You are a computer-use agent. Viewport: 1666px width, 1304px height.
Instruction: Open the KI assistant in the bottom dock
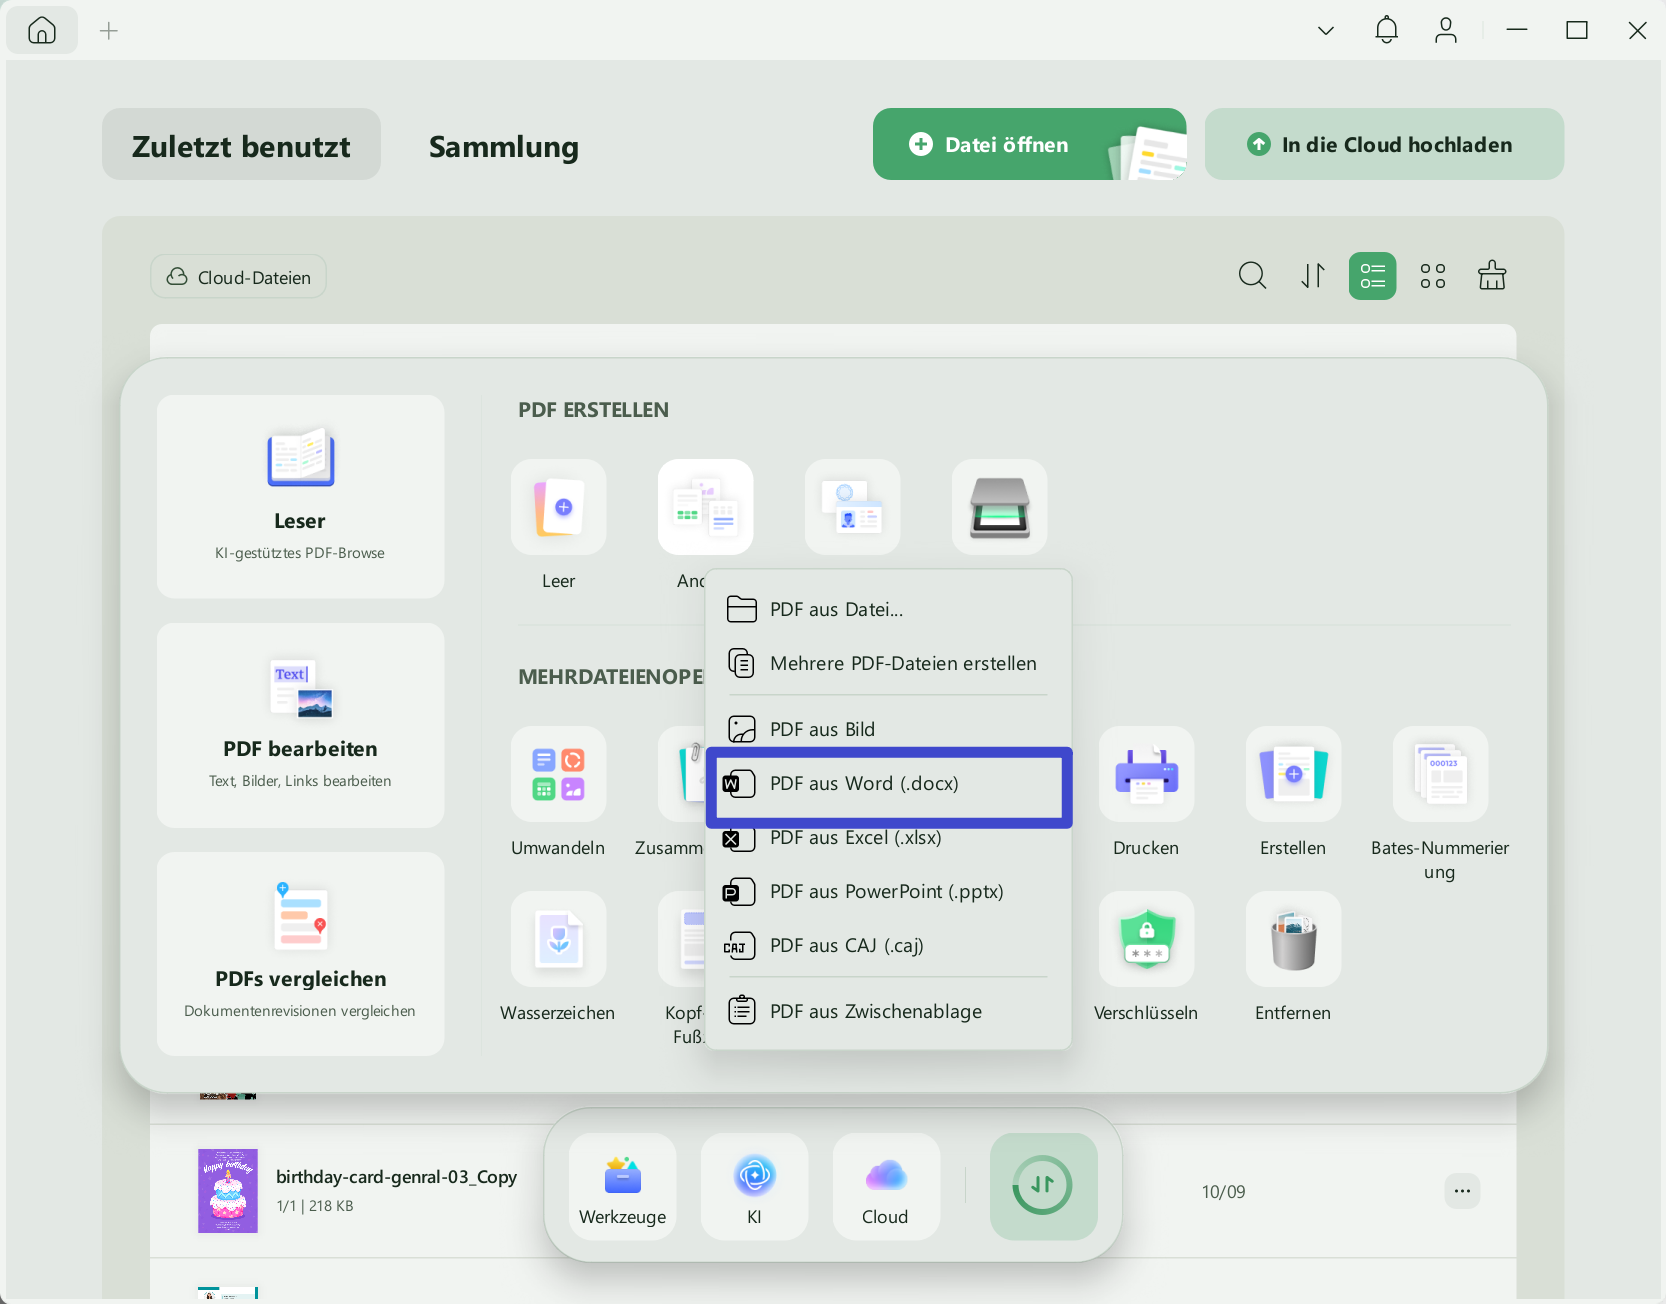(x=754, y=1187)
